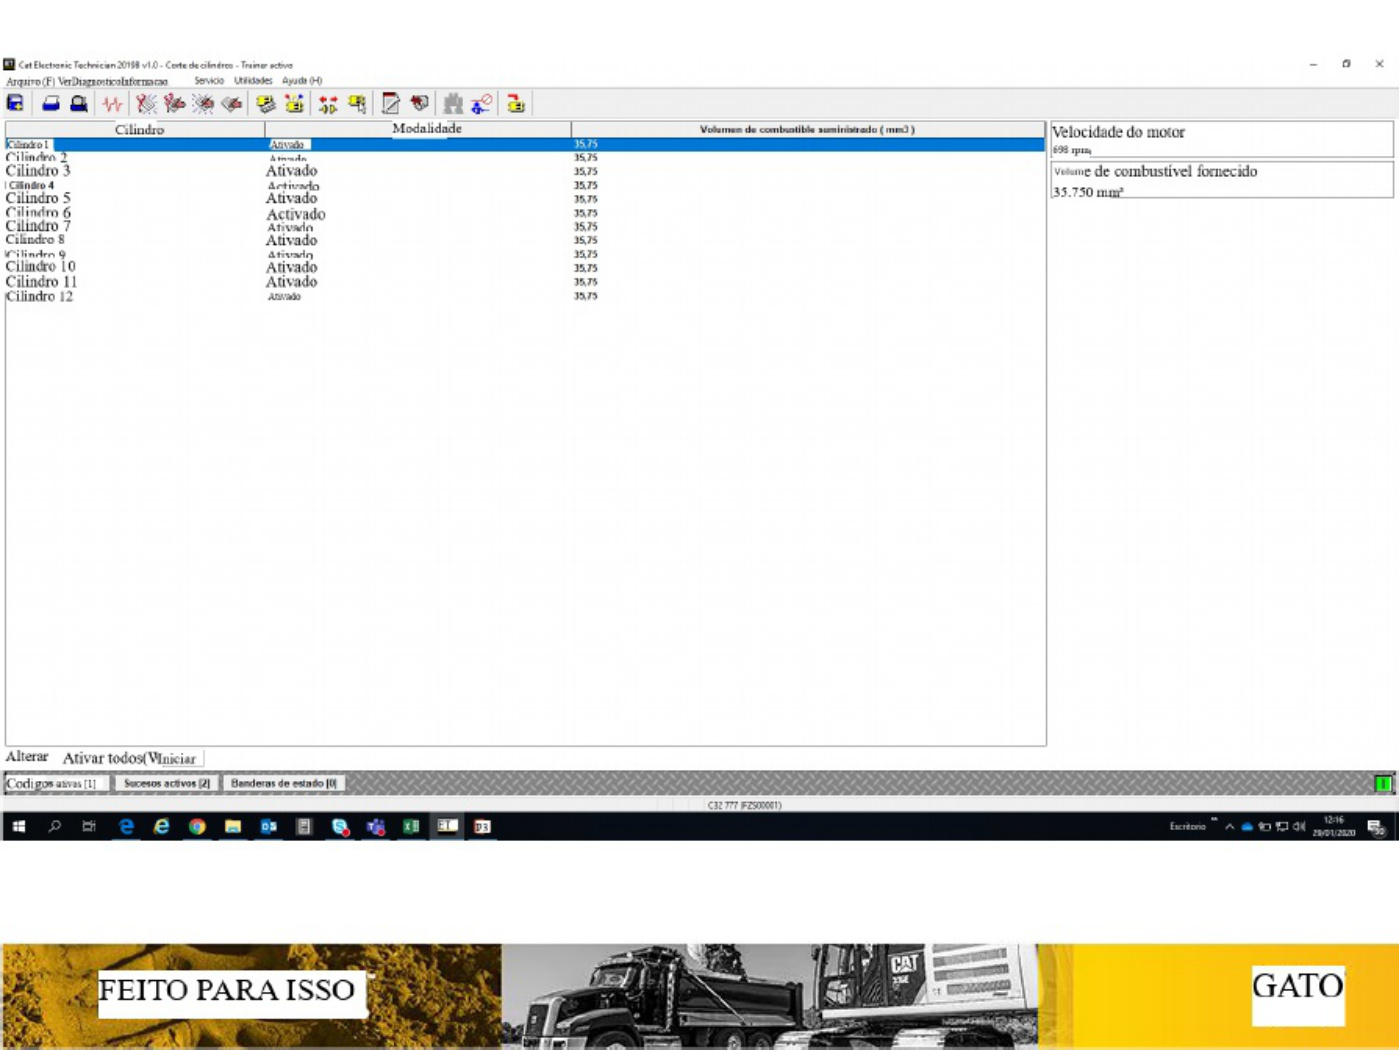Click the print toolbar icon

(x=50, y=103)
